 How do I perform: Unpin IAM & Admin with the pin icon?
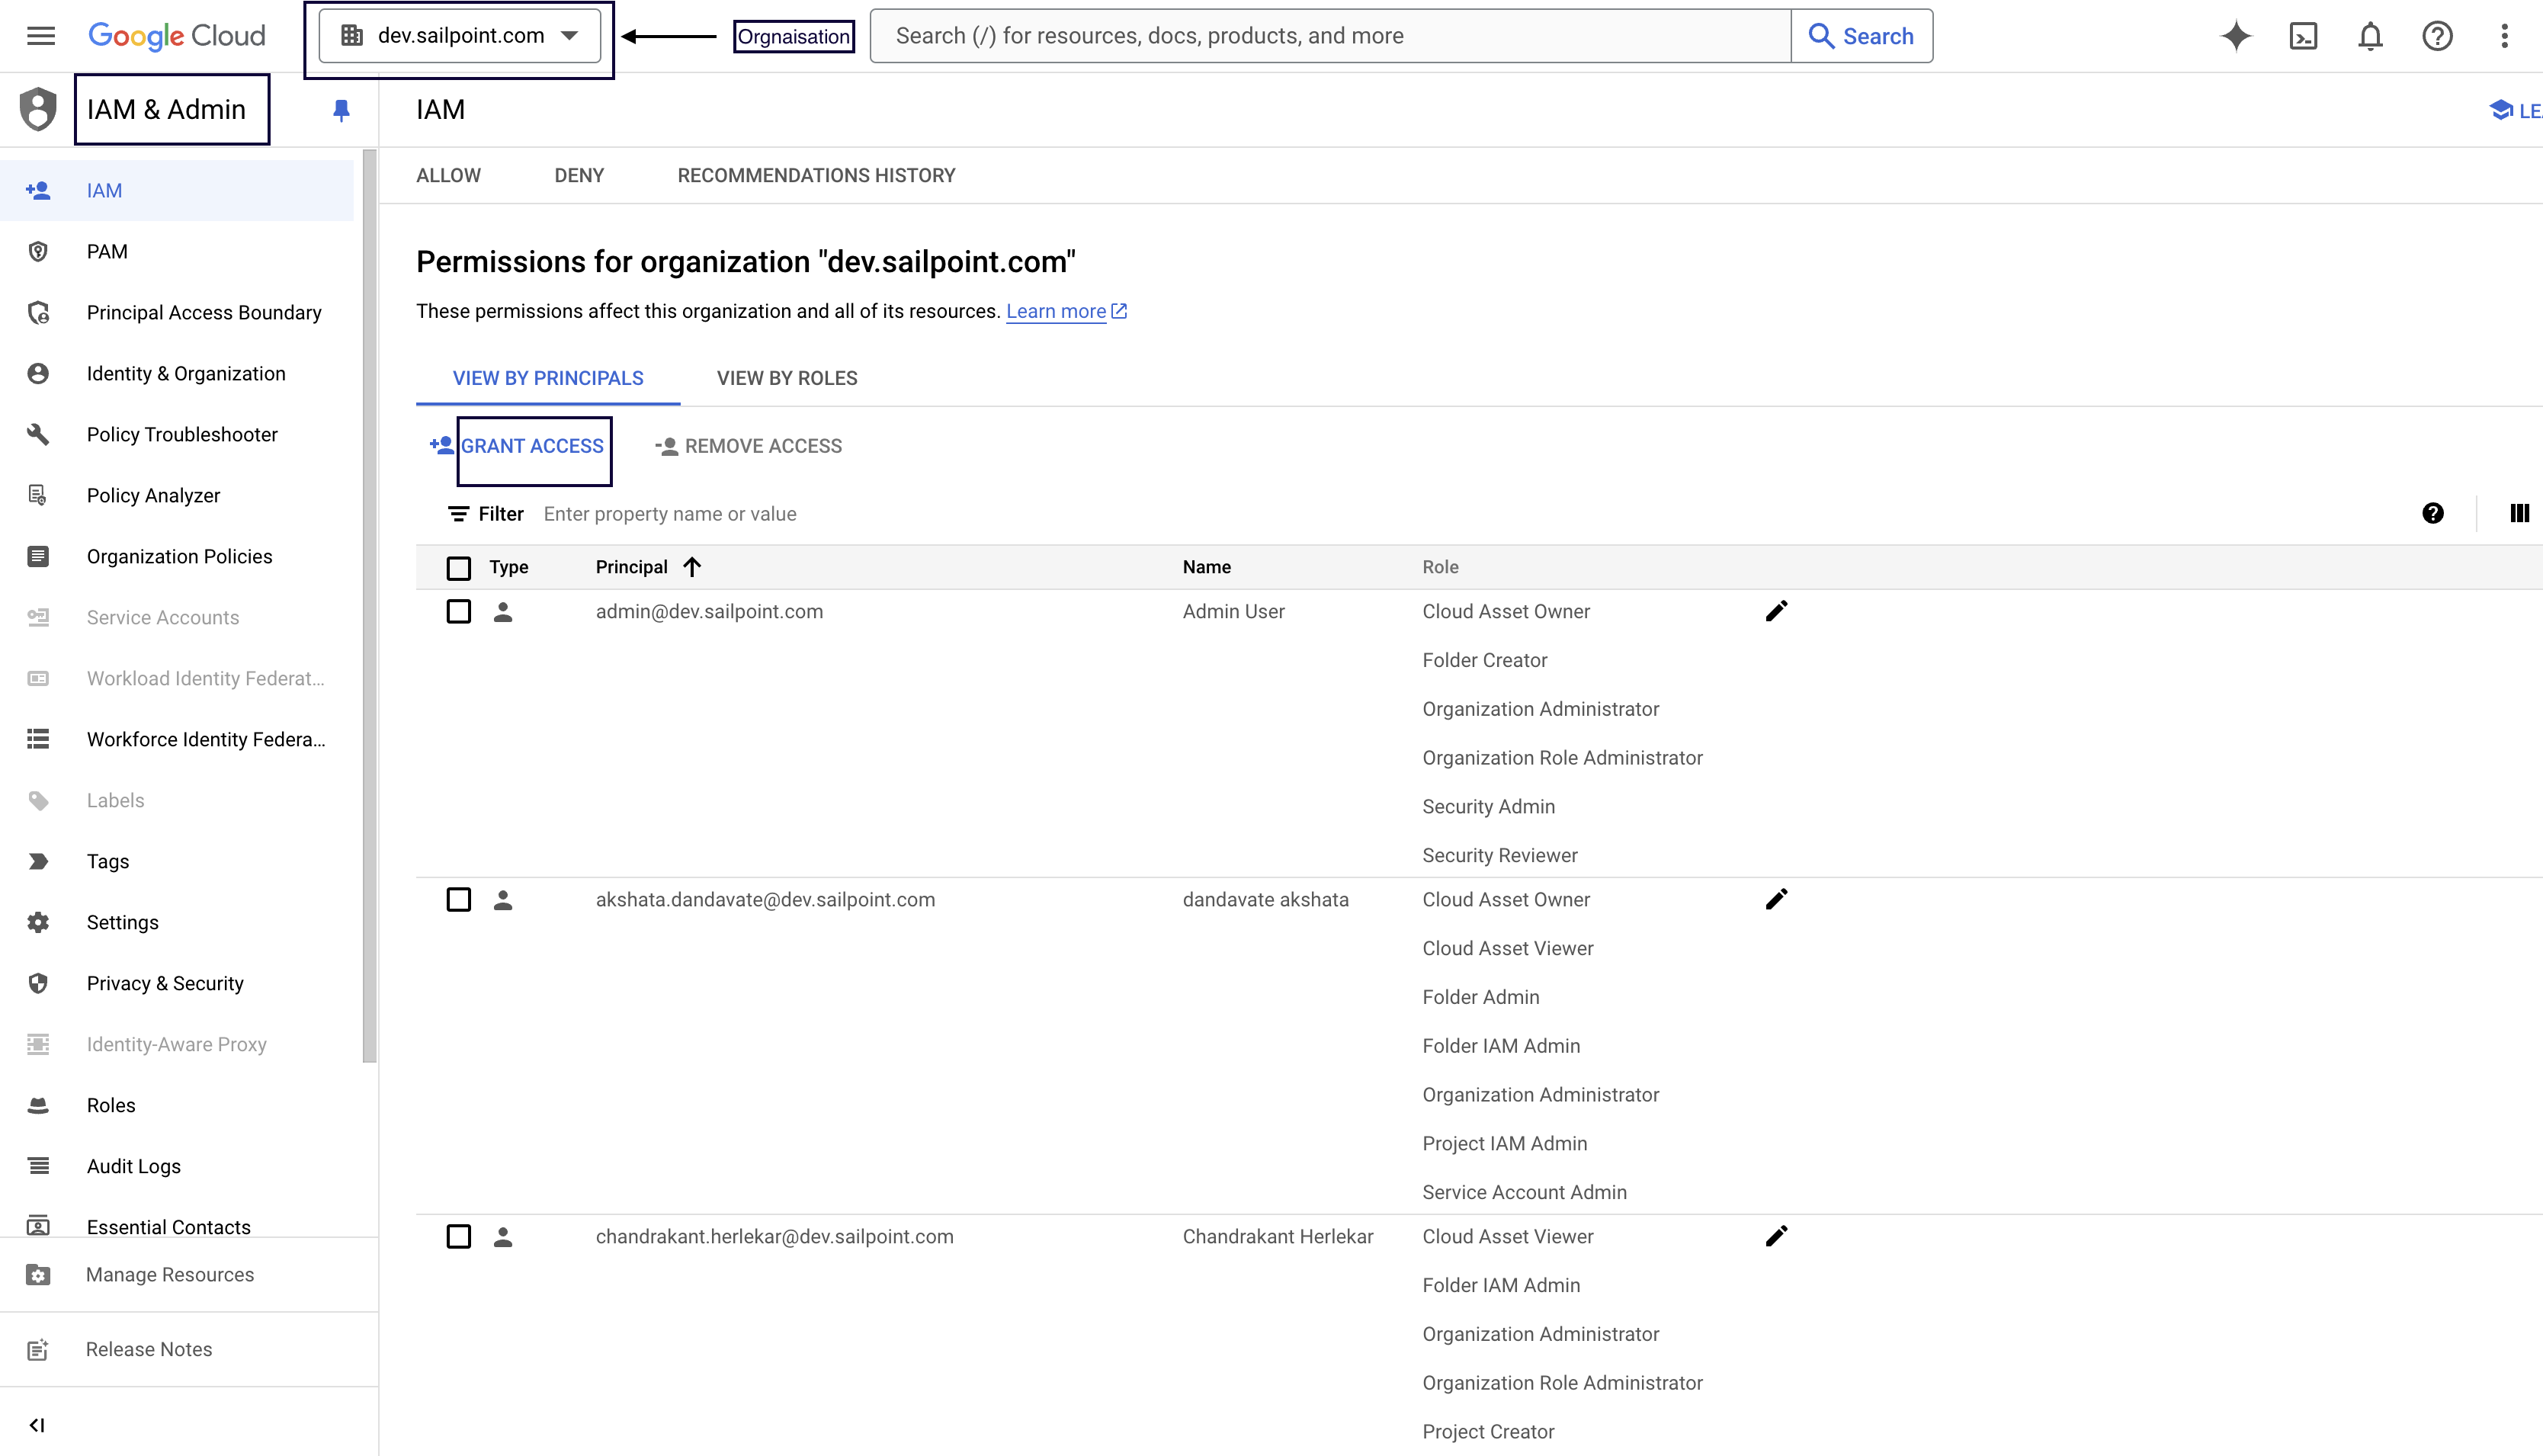click(341, 110)
